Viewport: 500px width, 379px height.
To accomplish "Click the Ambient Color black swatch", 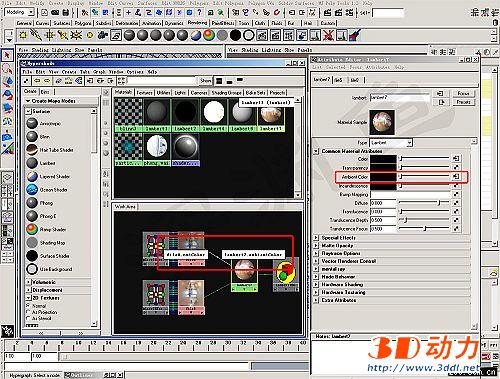I will pos(383,177).
